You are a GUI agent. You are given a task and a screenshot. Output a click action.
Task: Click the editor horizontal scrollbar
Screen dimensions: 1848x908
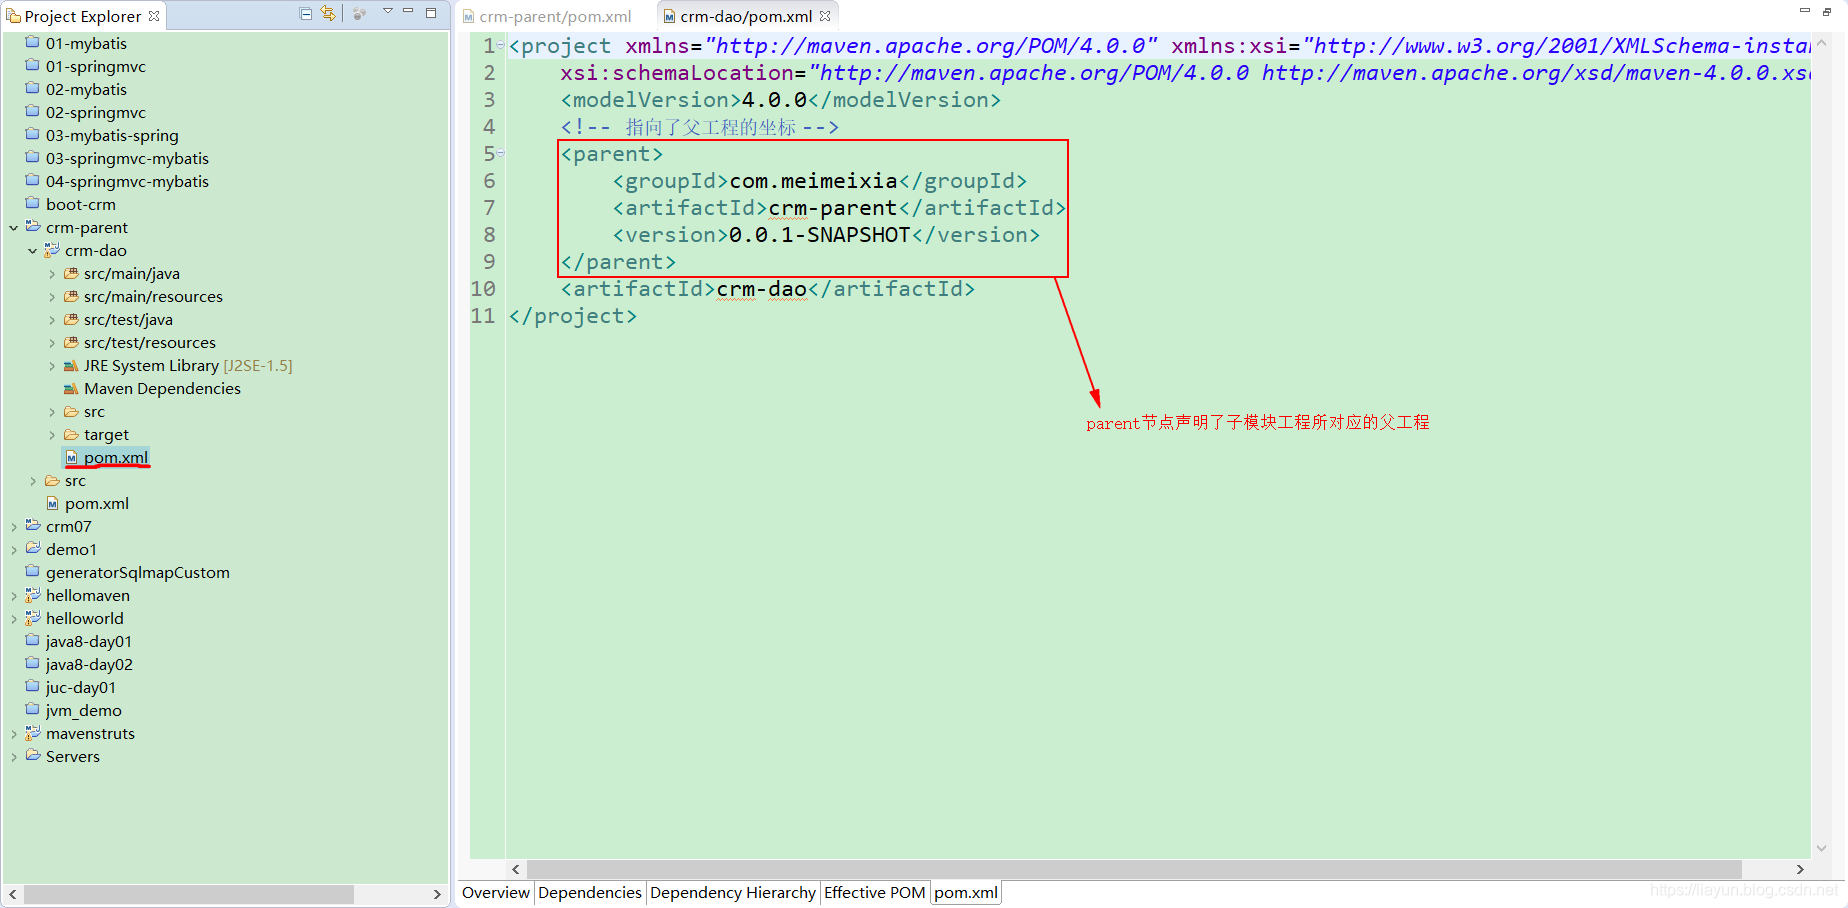click(1134, 869)
